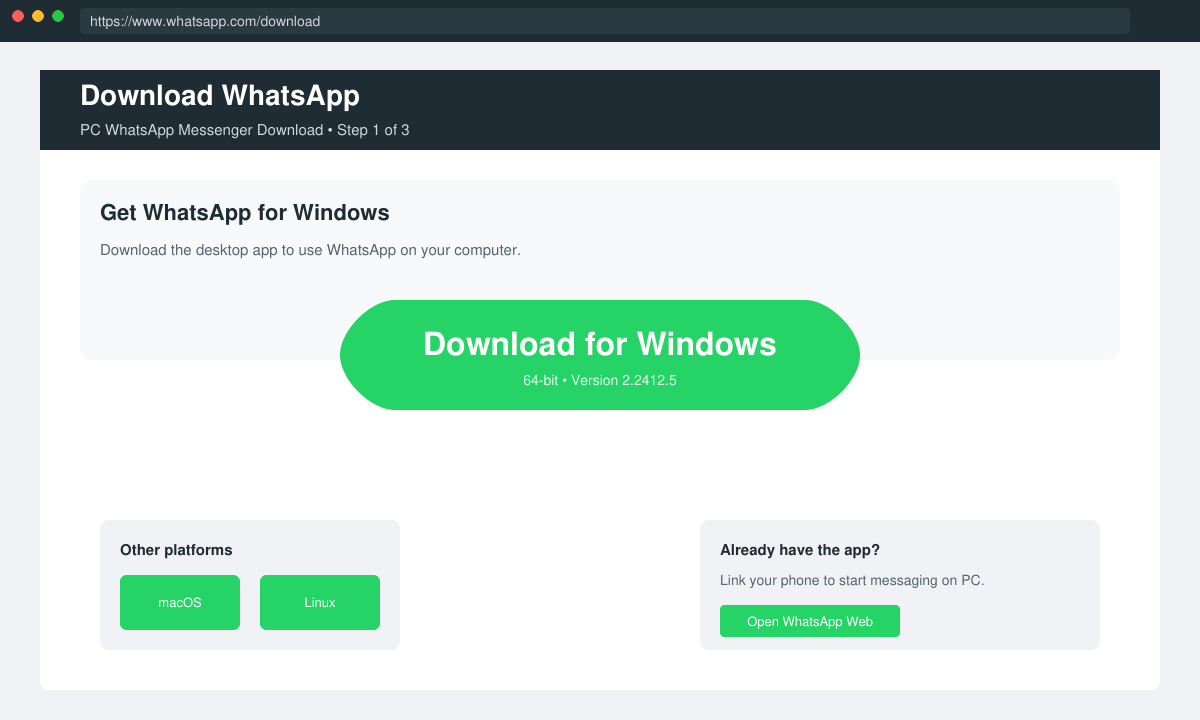Focus the browser address bar URL
The height and width of the screenshot is (720, 1200).
point(605,21)
